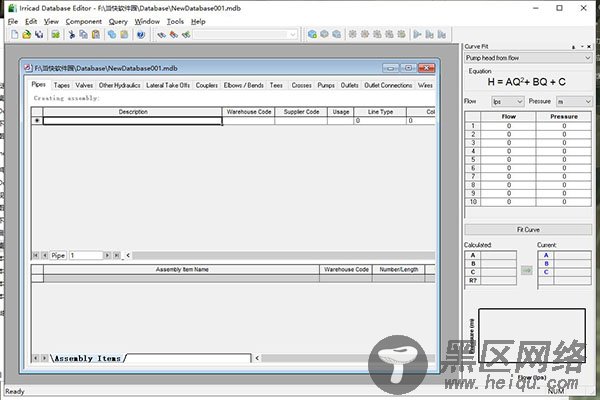This screenshot has height=400, width=600.
Task: Close the Curve Fit panel
Action: (x=589, y=46)
